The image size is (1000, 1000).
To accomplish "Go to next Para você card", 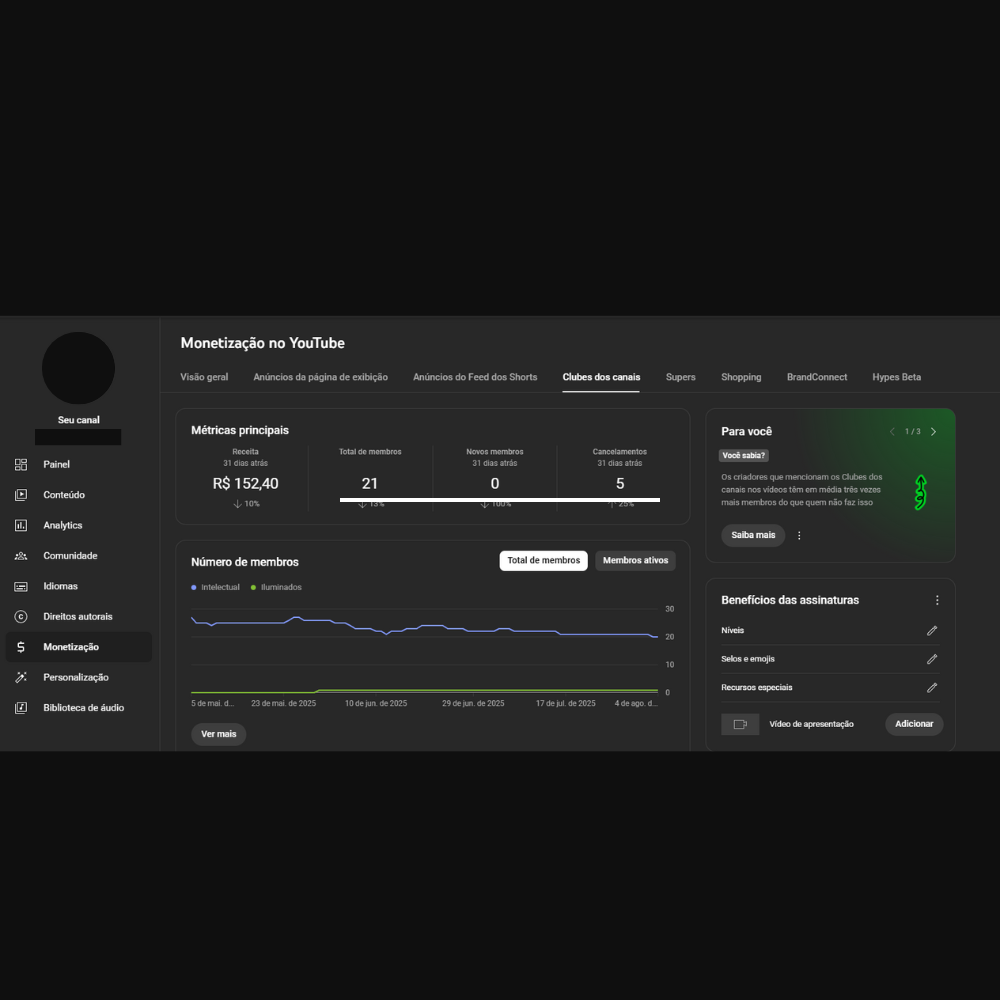I will pos(934,432).
